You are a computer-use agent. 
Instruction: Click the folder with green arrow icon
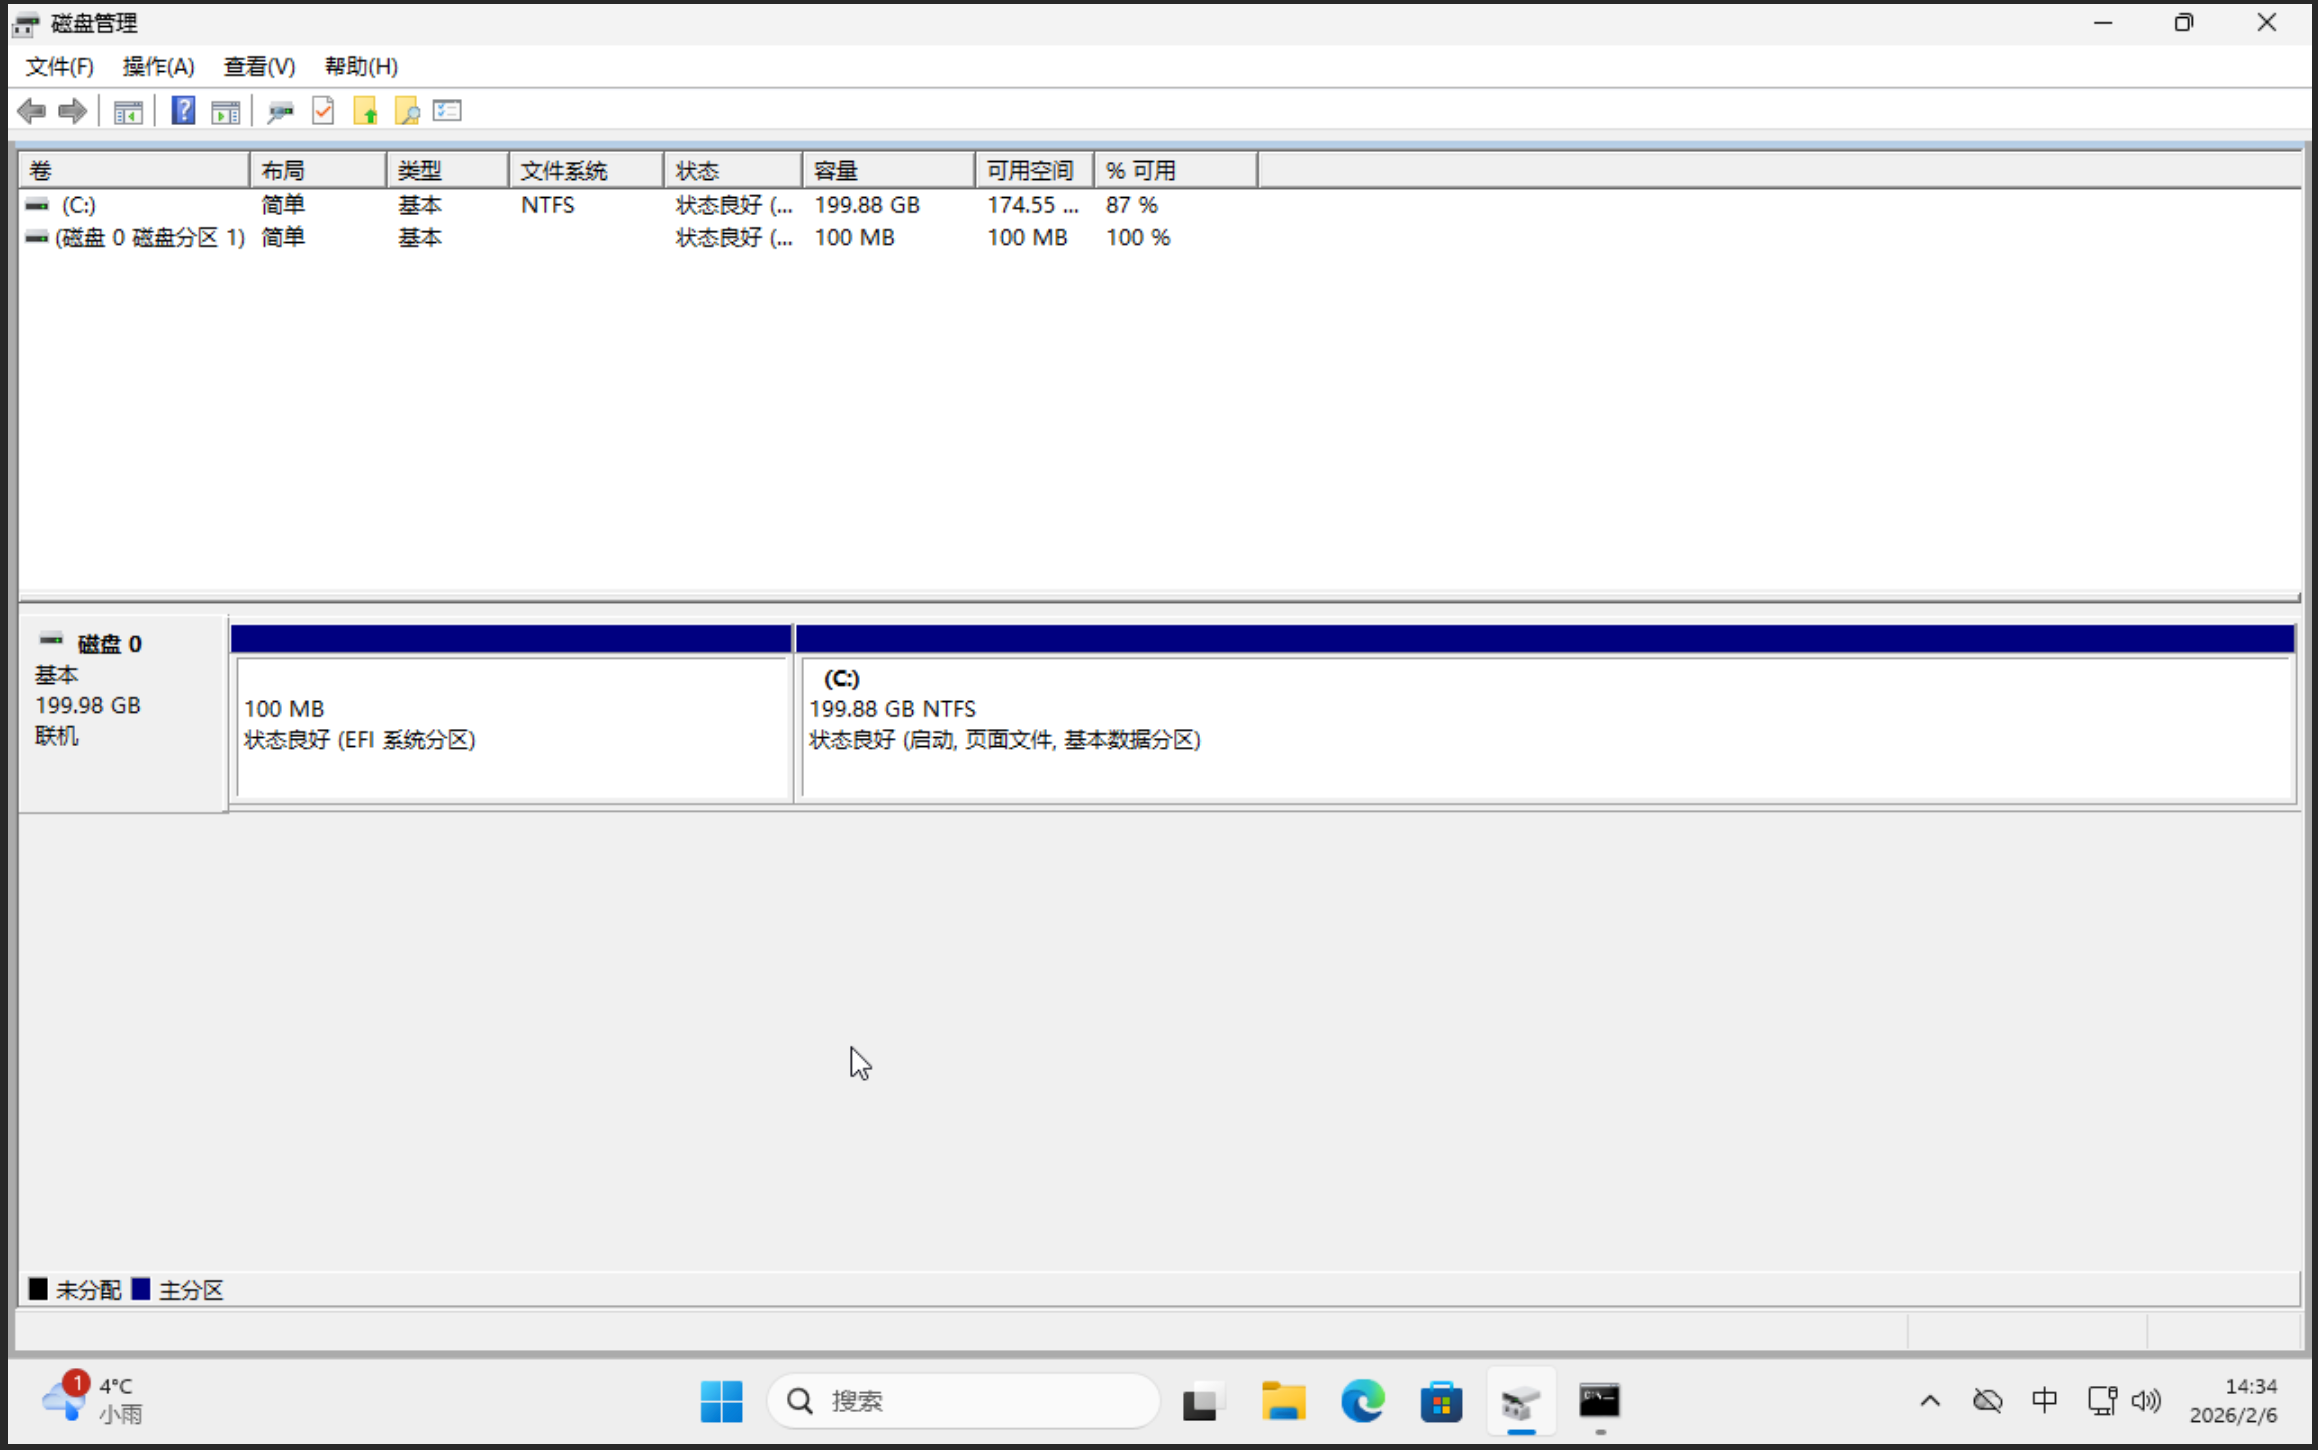pos(365,111)
